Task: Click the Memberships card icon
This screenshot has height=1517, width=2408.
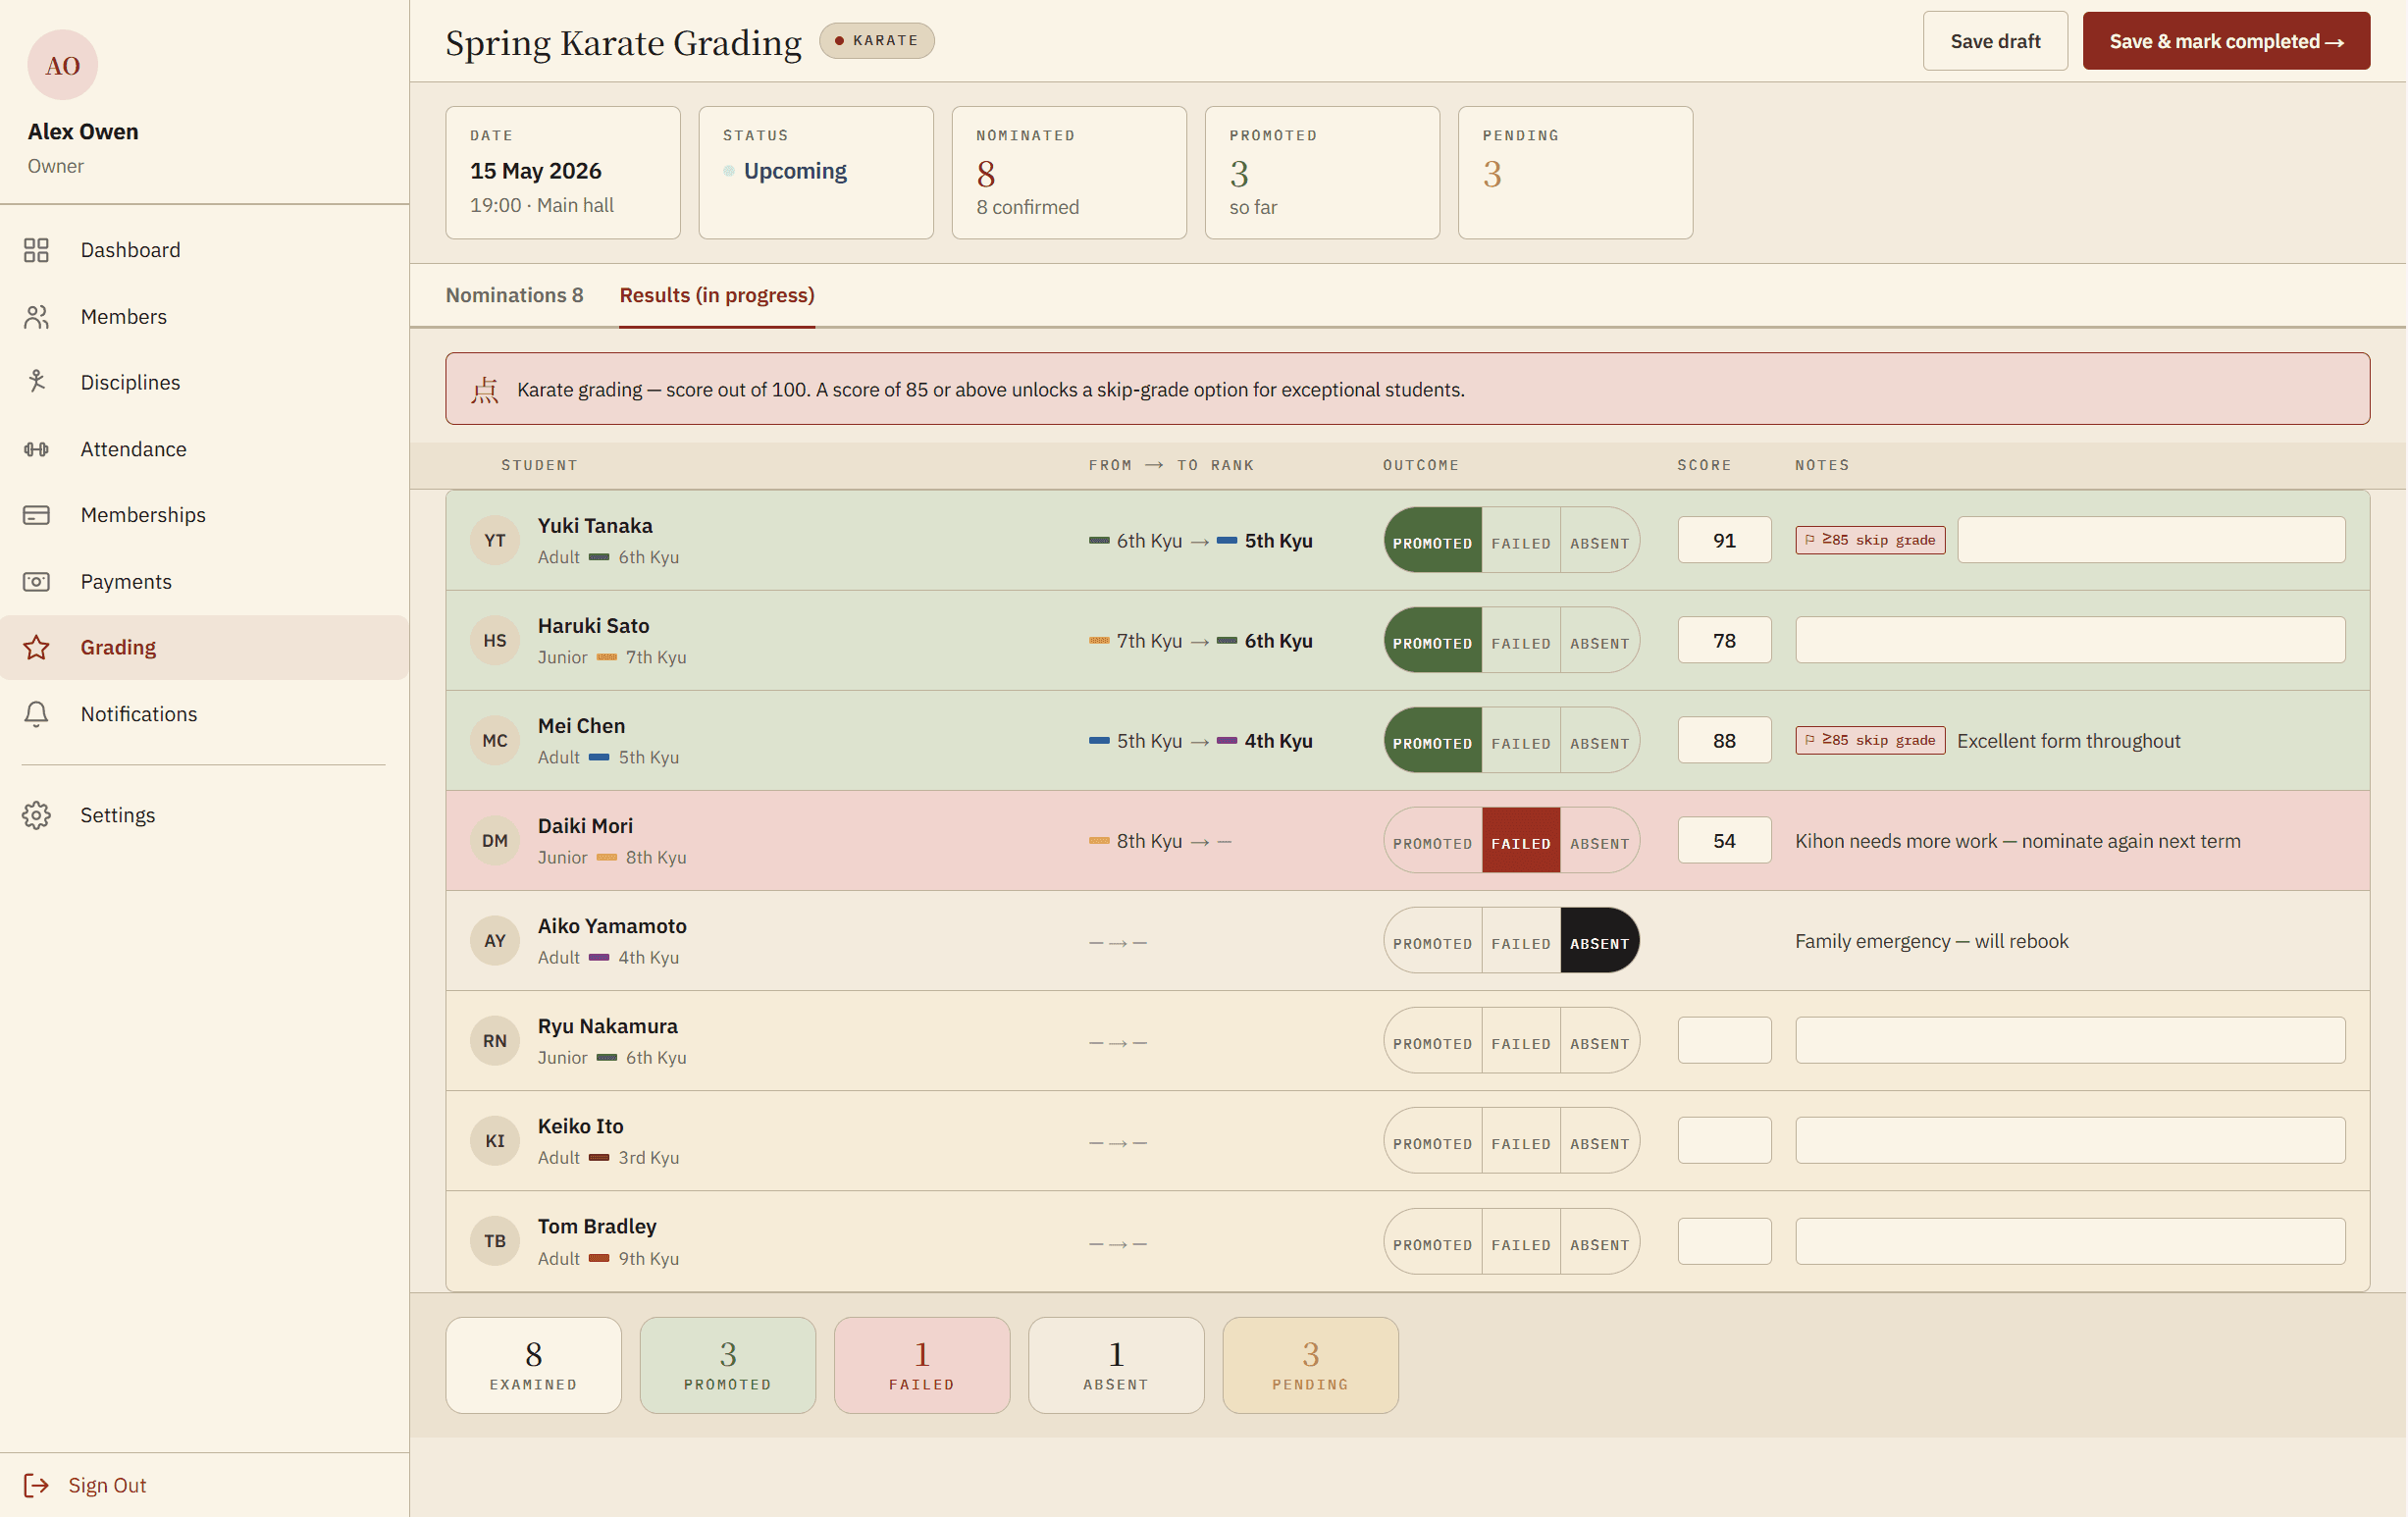Action: pyautogui.click(x=36, y=515)
